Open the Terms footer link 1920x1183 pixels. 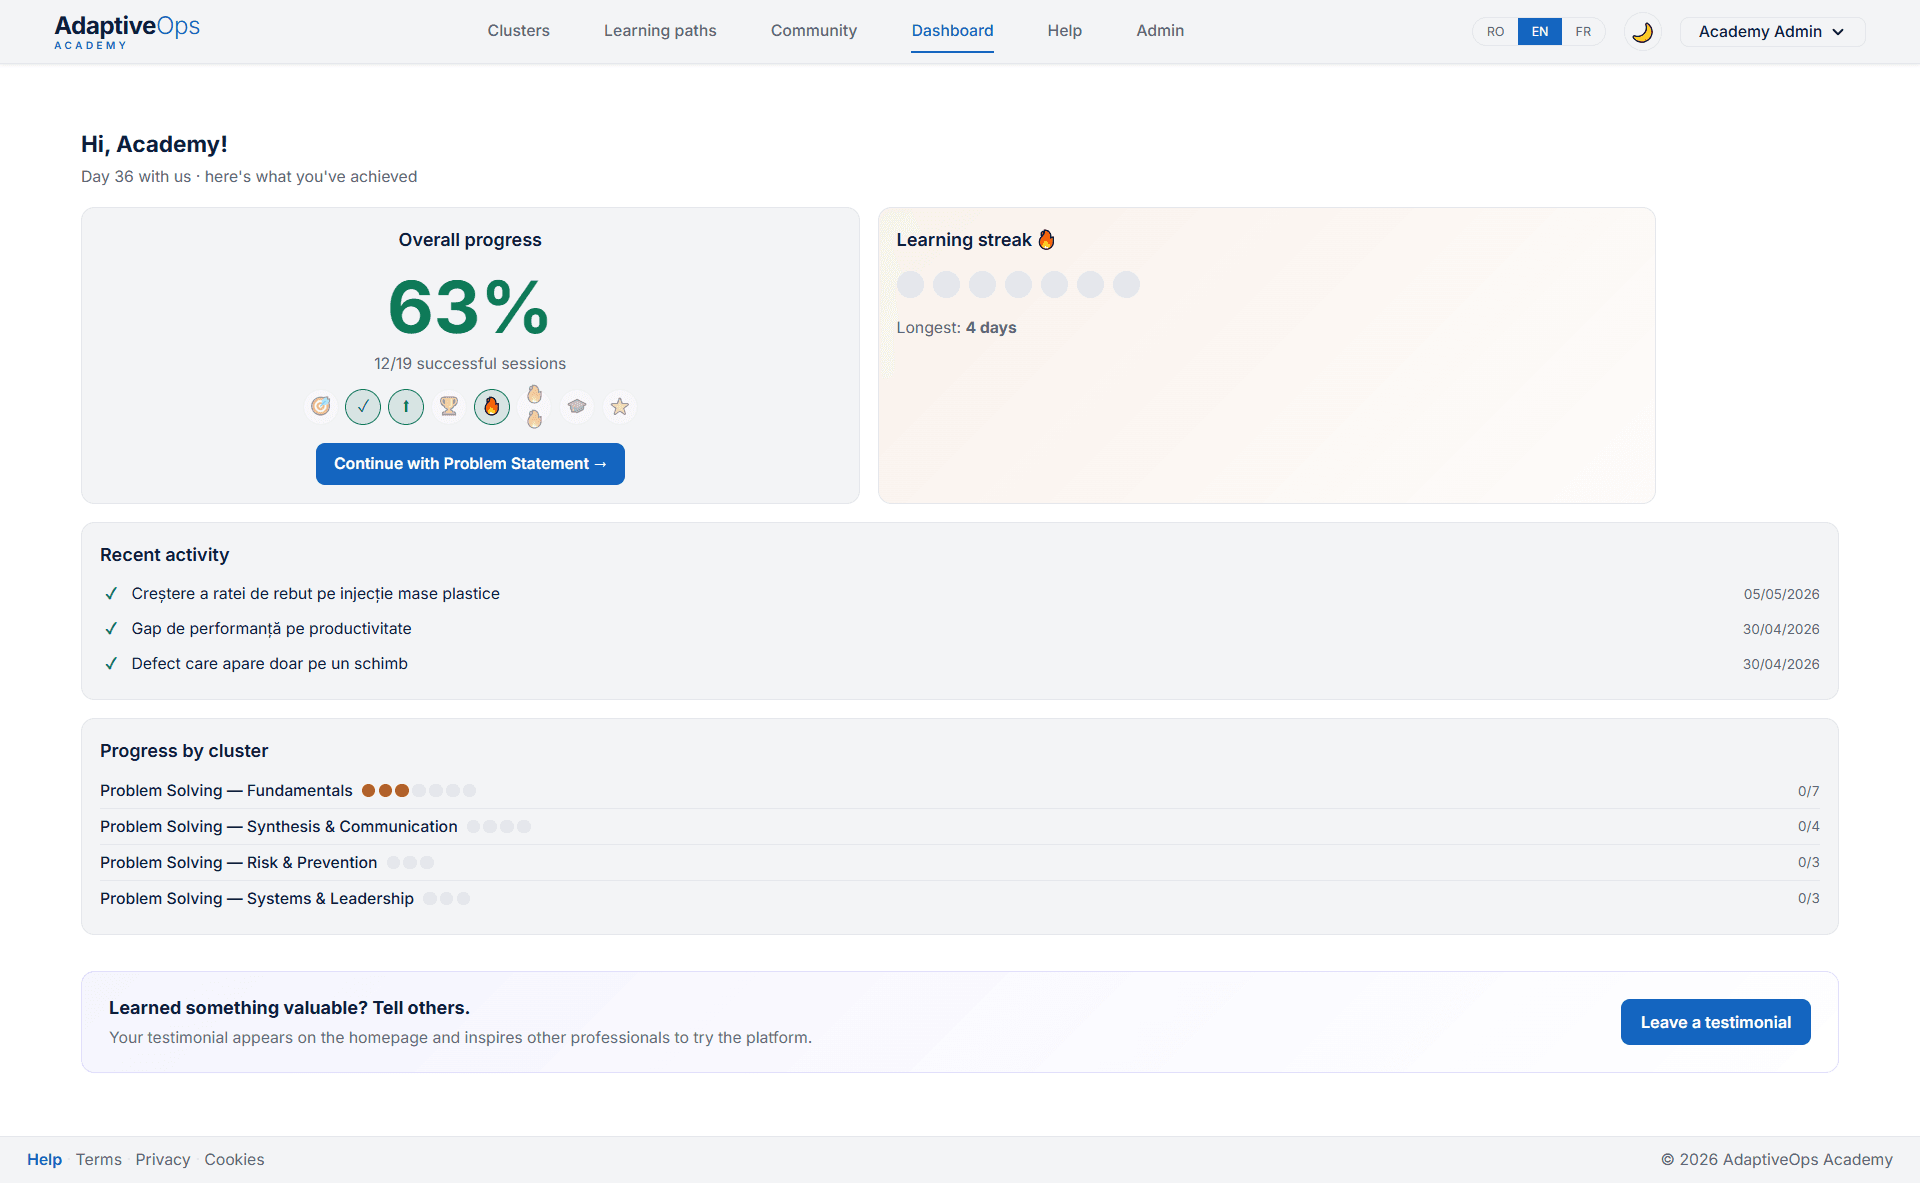(99, 1160)
